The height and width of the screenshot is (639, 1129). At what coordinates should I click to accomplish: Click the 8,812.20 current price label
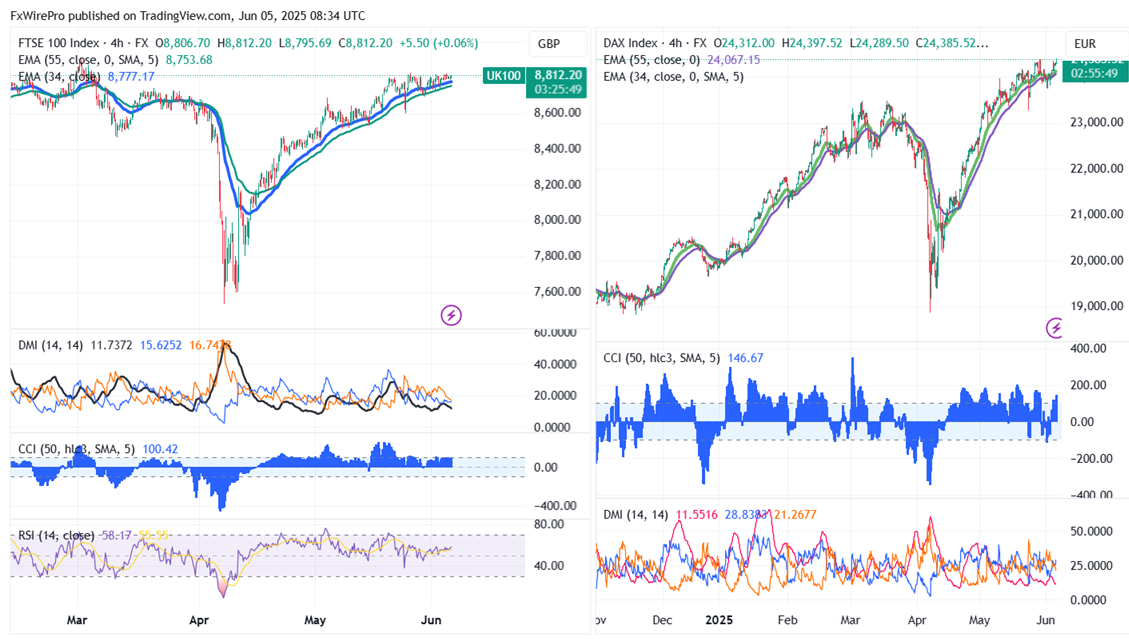557,75
